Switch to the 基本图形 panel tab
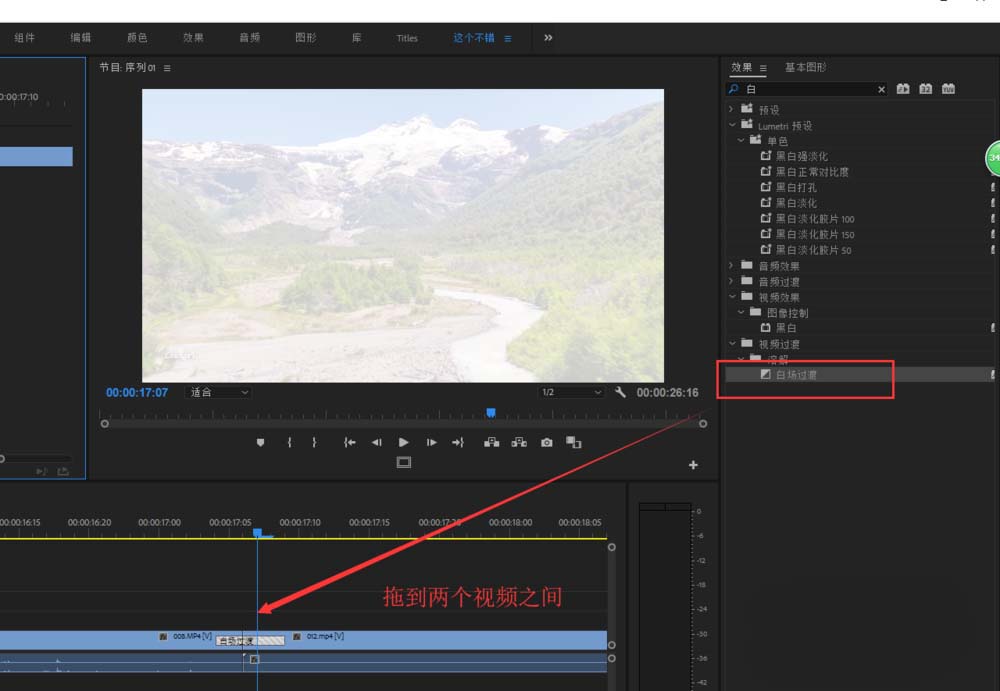This screenshot has height=691, width=1000. point(805,67)
